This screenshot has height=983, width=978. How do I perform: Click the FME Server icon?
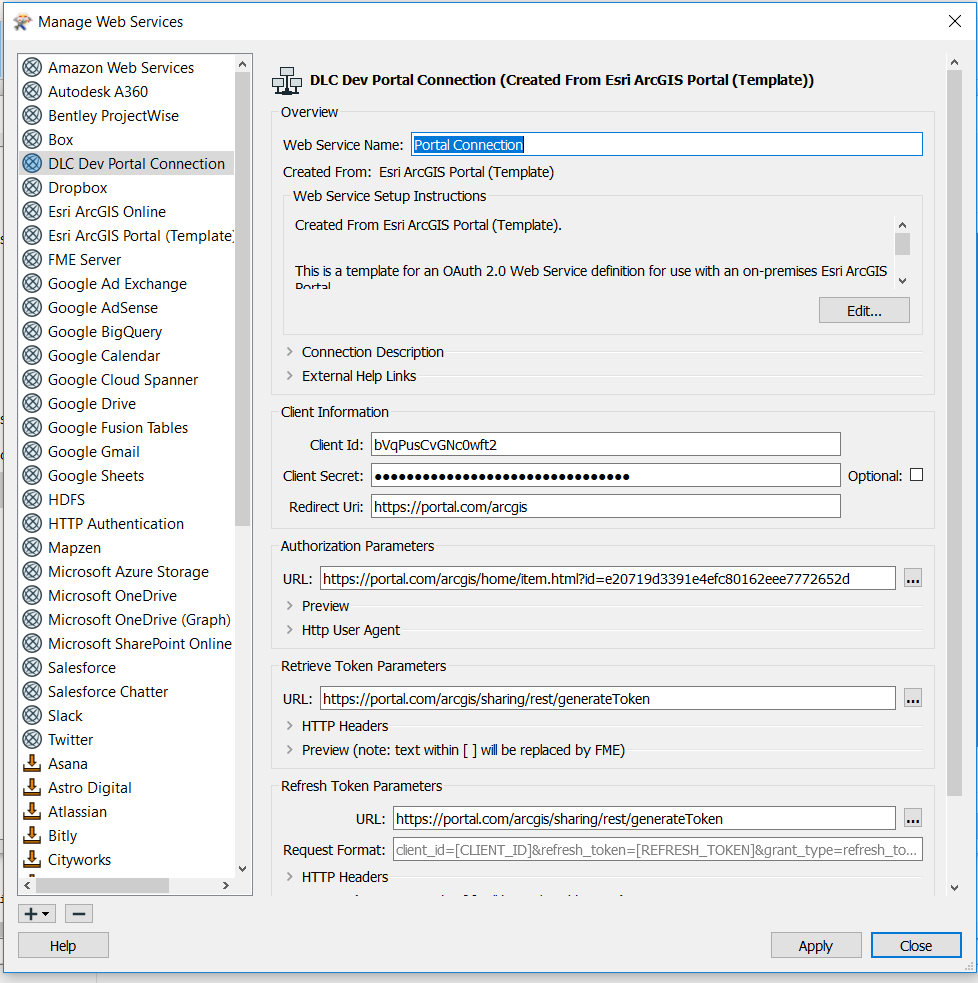[x=32, y=259]
